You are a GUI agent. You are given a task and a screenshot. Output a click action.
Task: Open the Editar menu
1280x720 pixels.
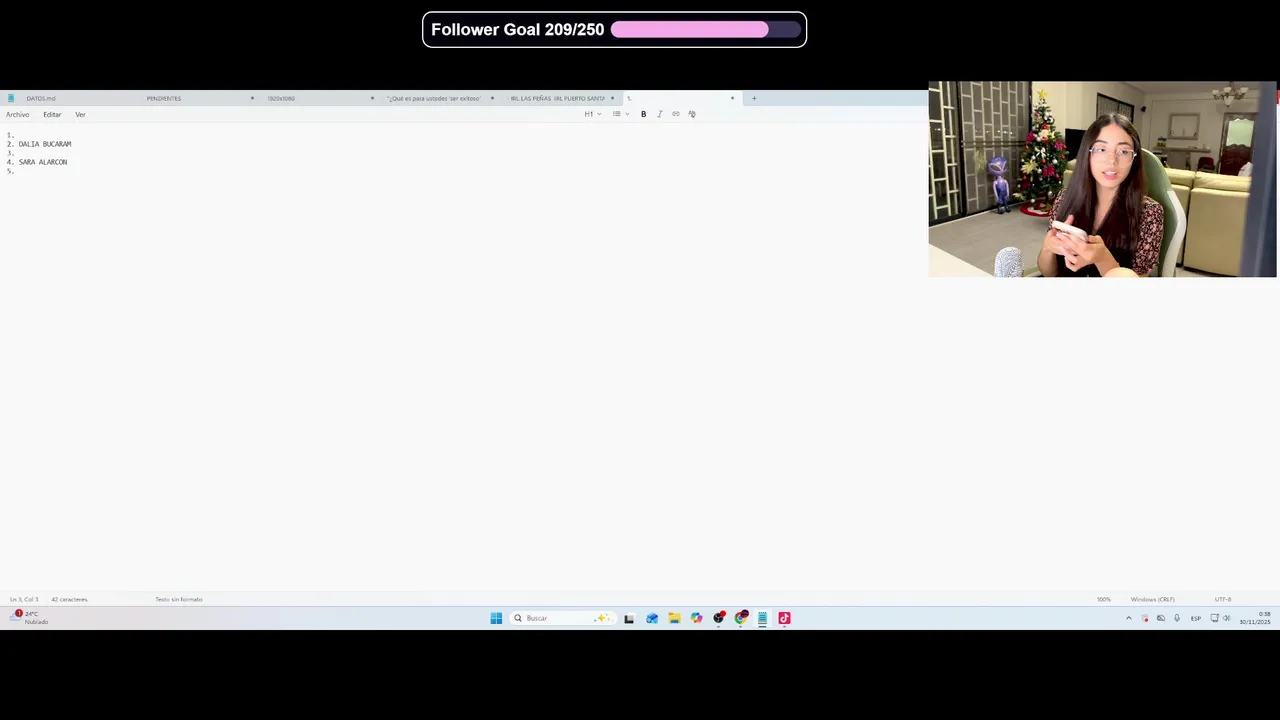52,114
